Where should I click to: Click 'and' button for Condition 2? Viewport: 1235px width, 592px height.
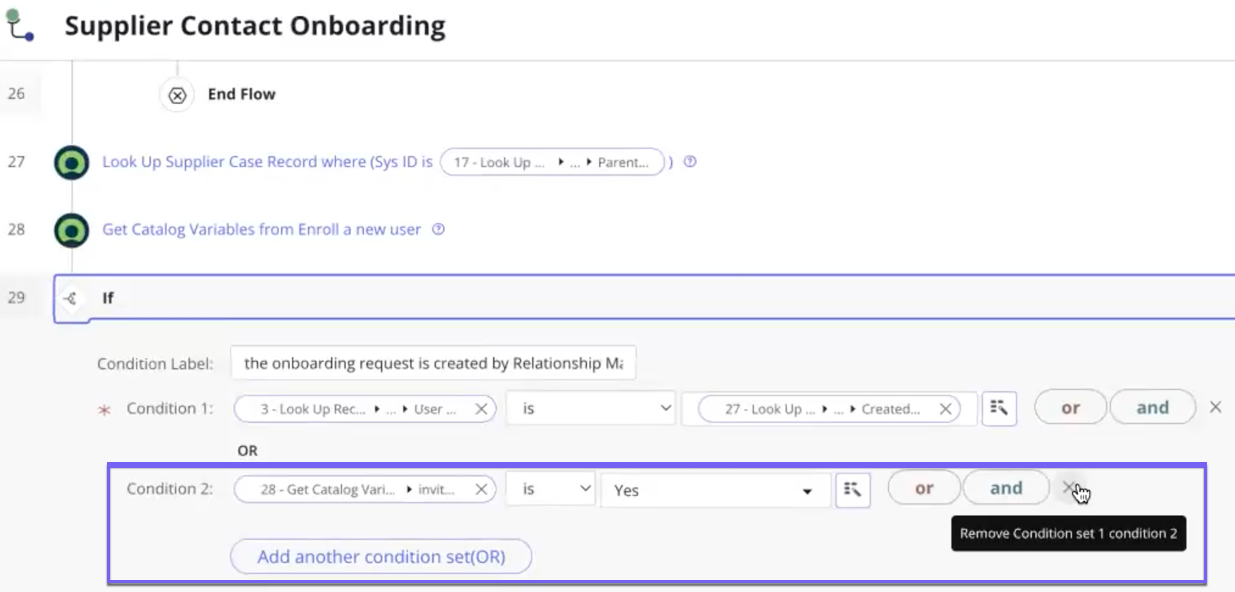pos(1006,488)
